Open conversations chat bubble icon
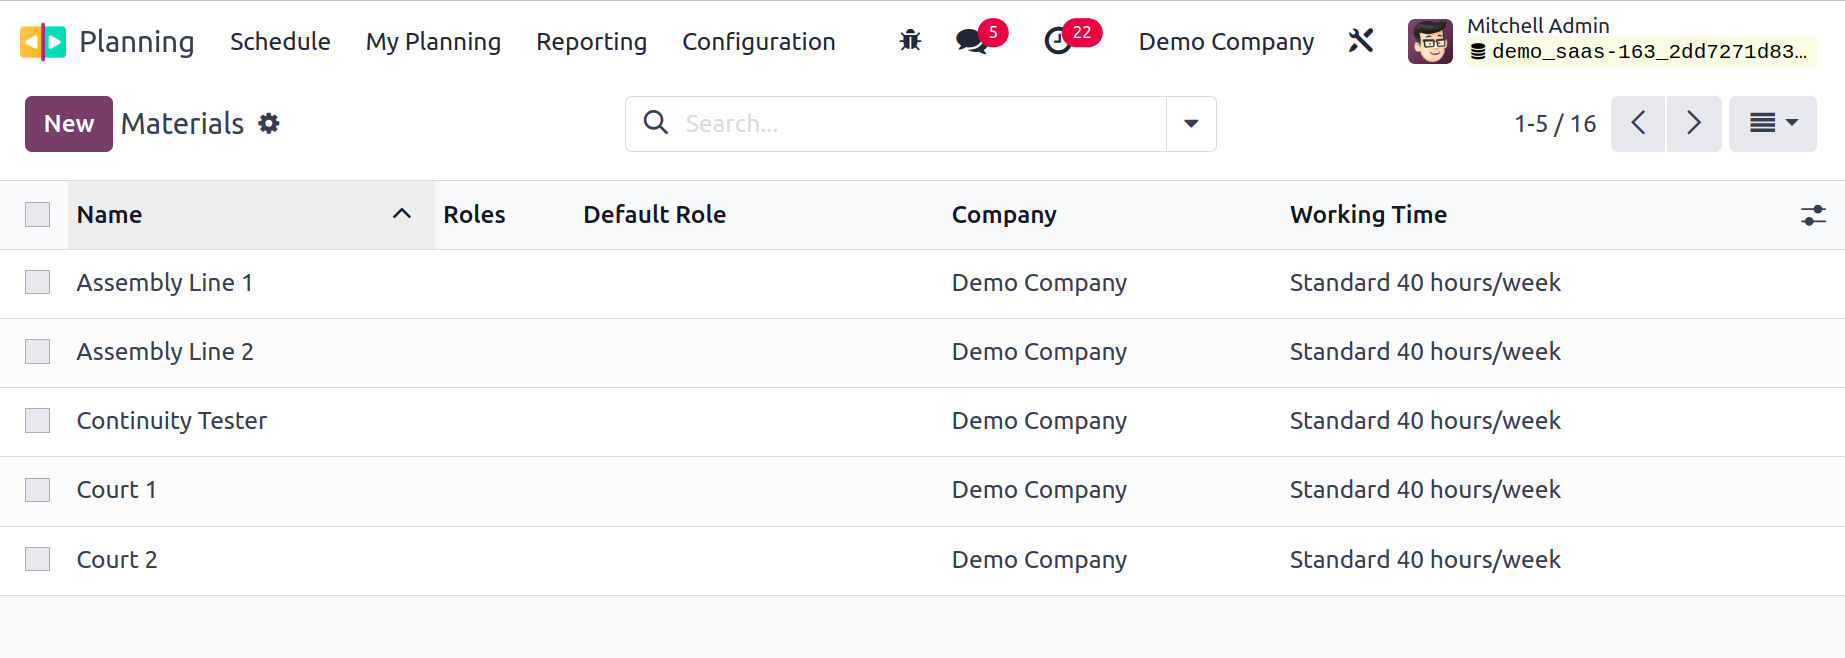Screen dimensions: 1845x658 point(971,41)
